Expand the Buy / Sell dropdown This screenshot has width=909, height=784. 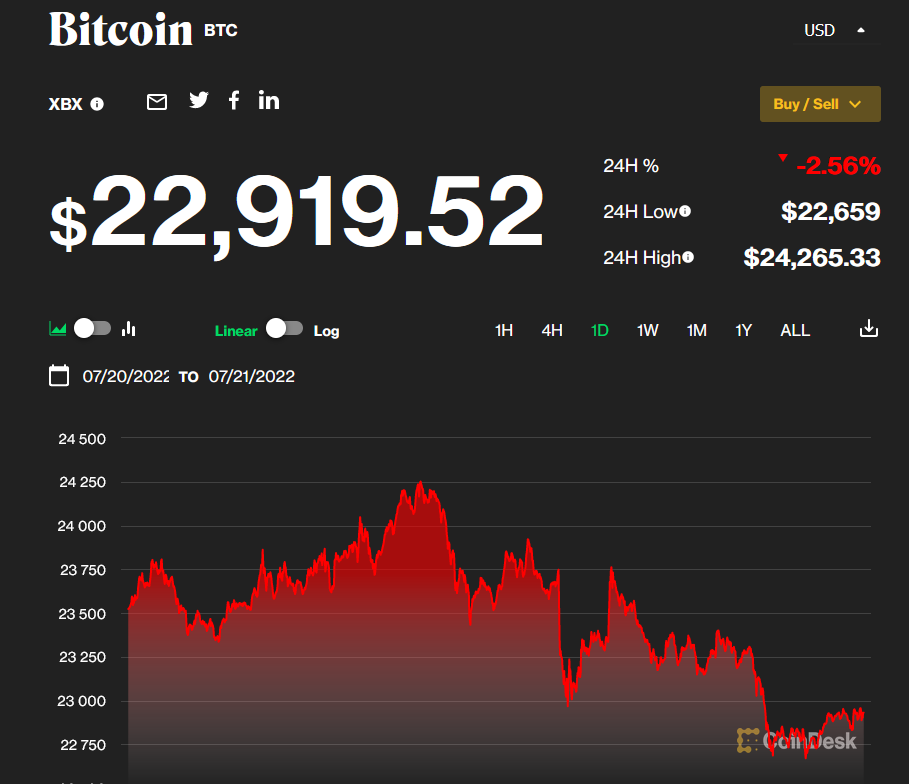point(819,104)
